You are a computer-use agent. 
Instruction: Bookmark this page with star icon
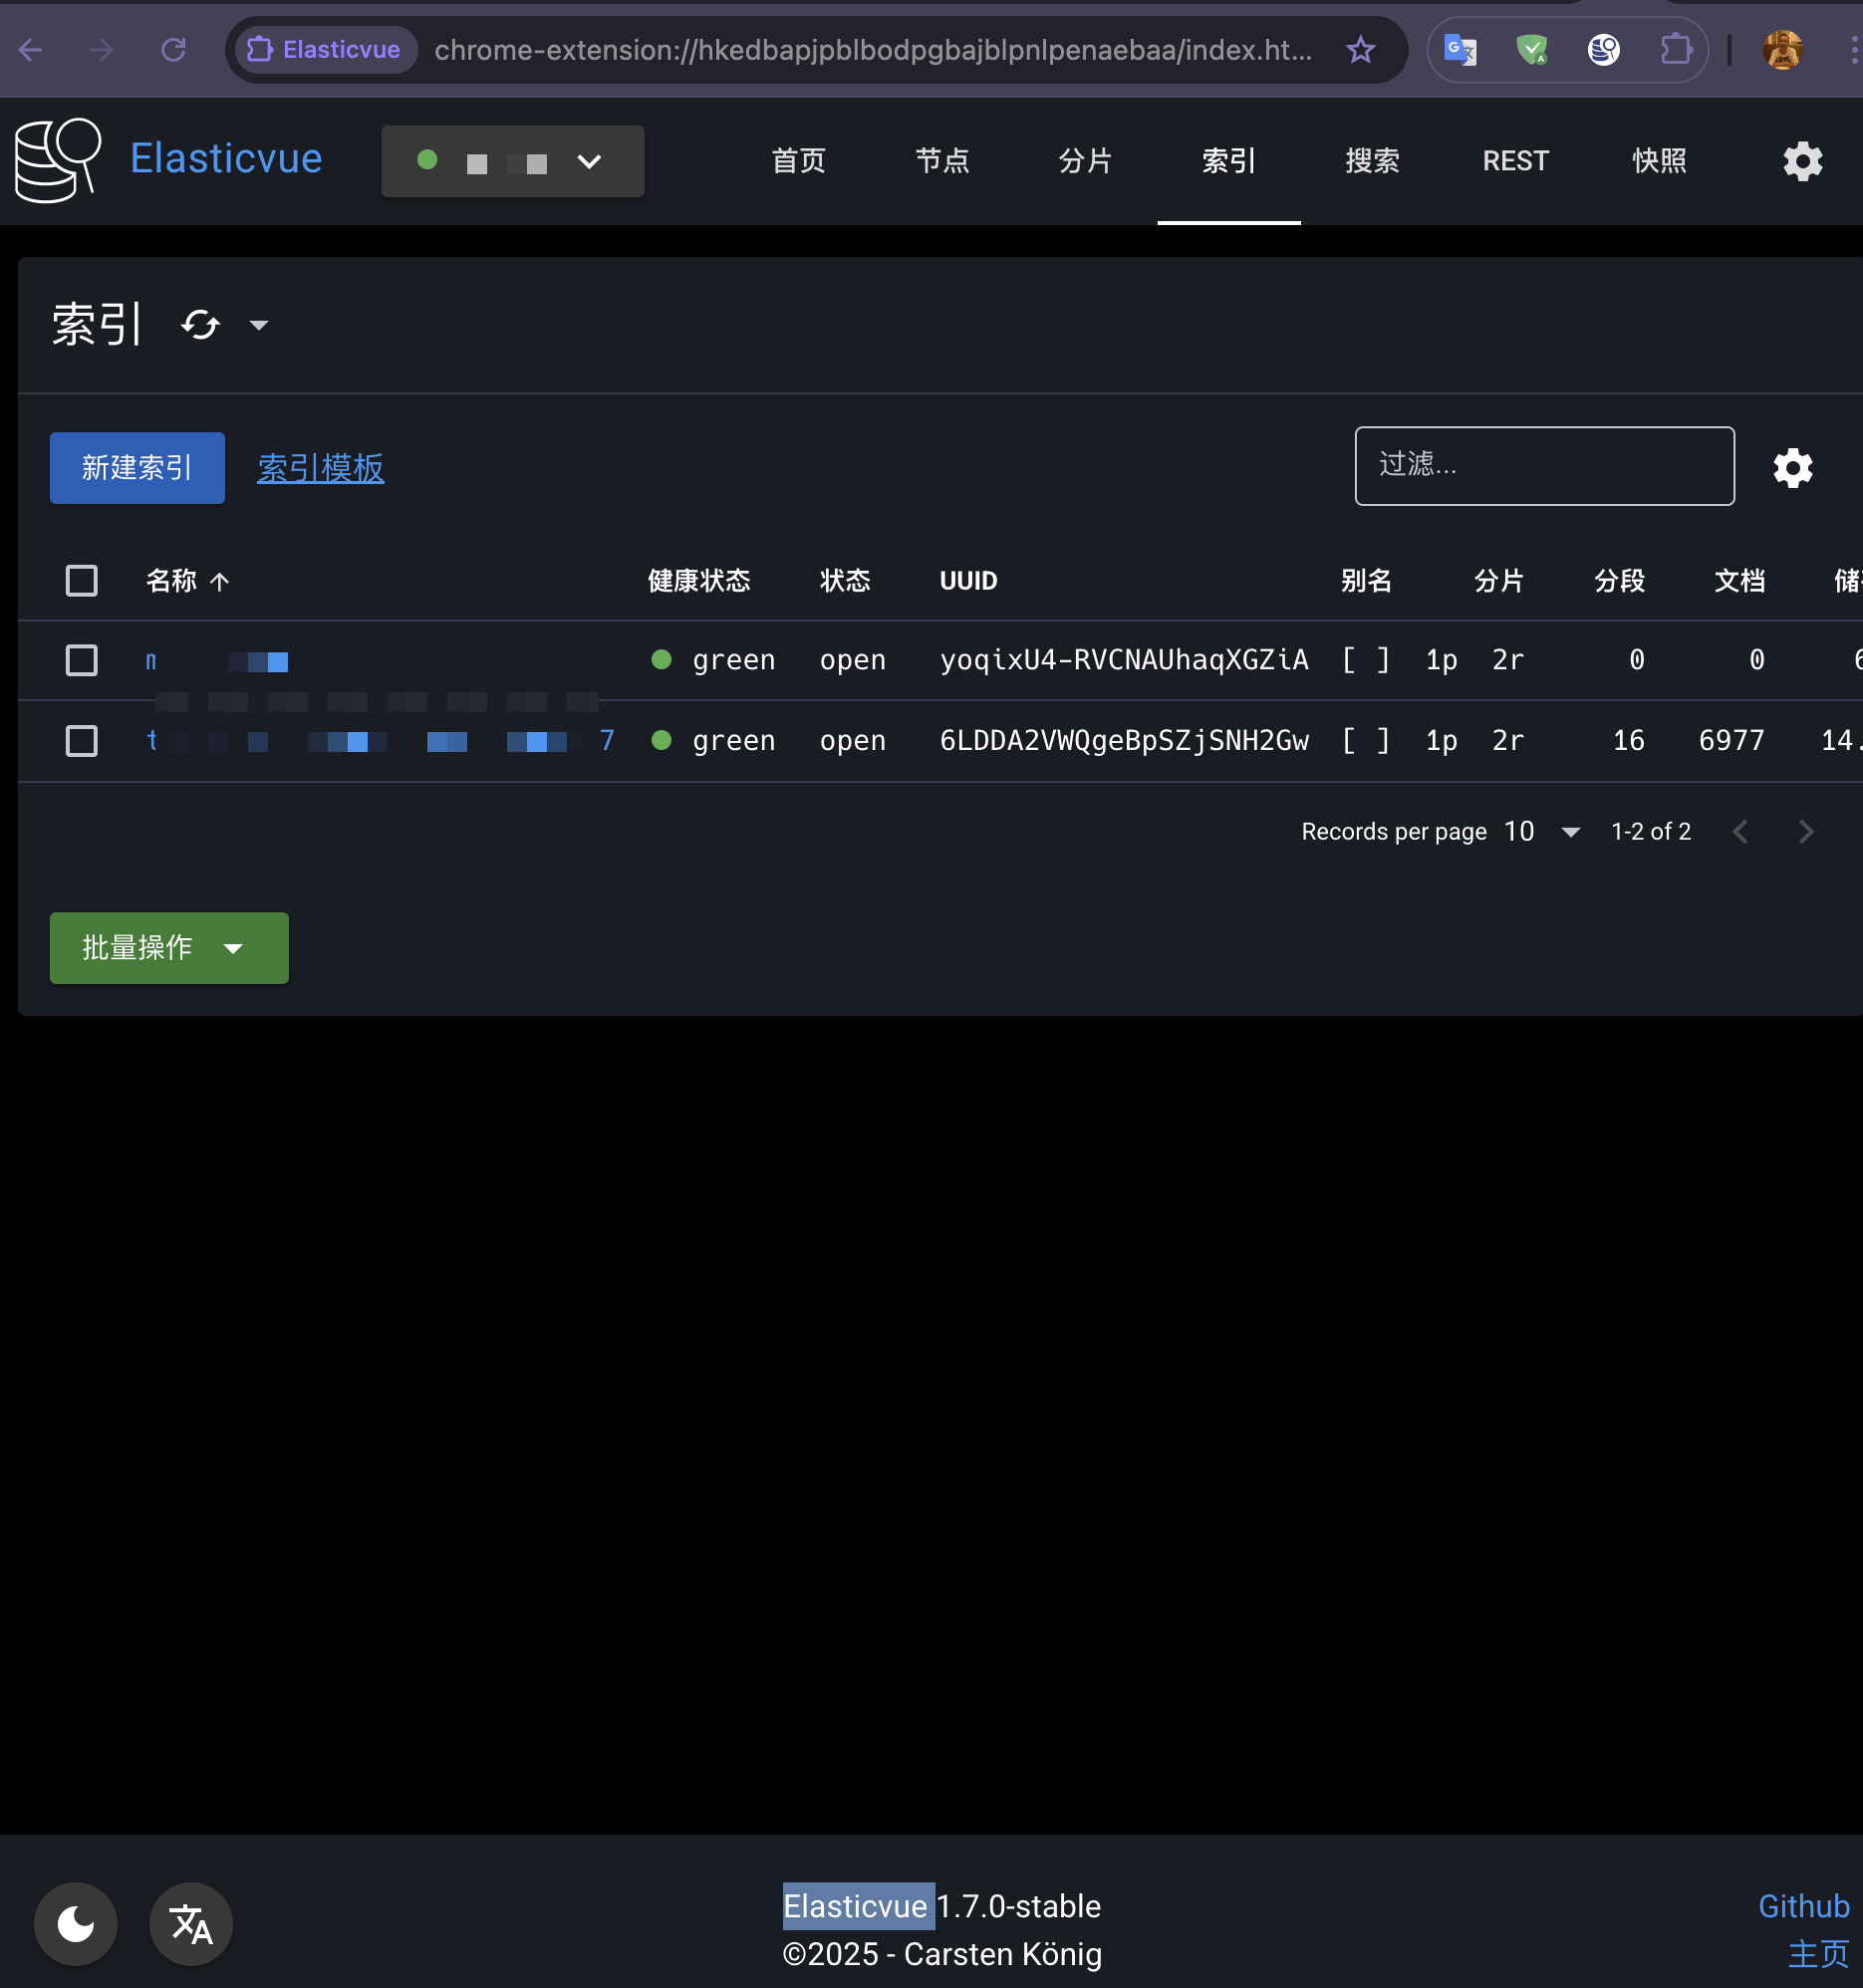coord(1360,49)
